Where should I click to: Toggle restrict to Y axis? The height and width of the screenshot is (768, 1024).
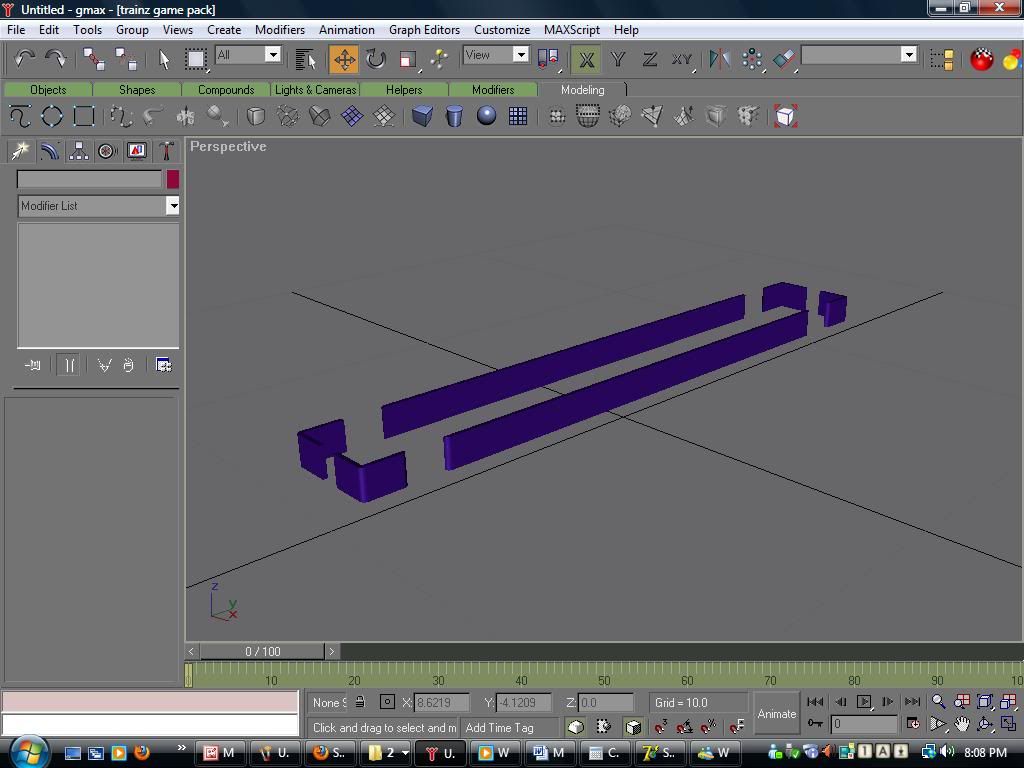[x=618, y=59]
